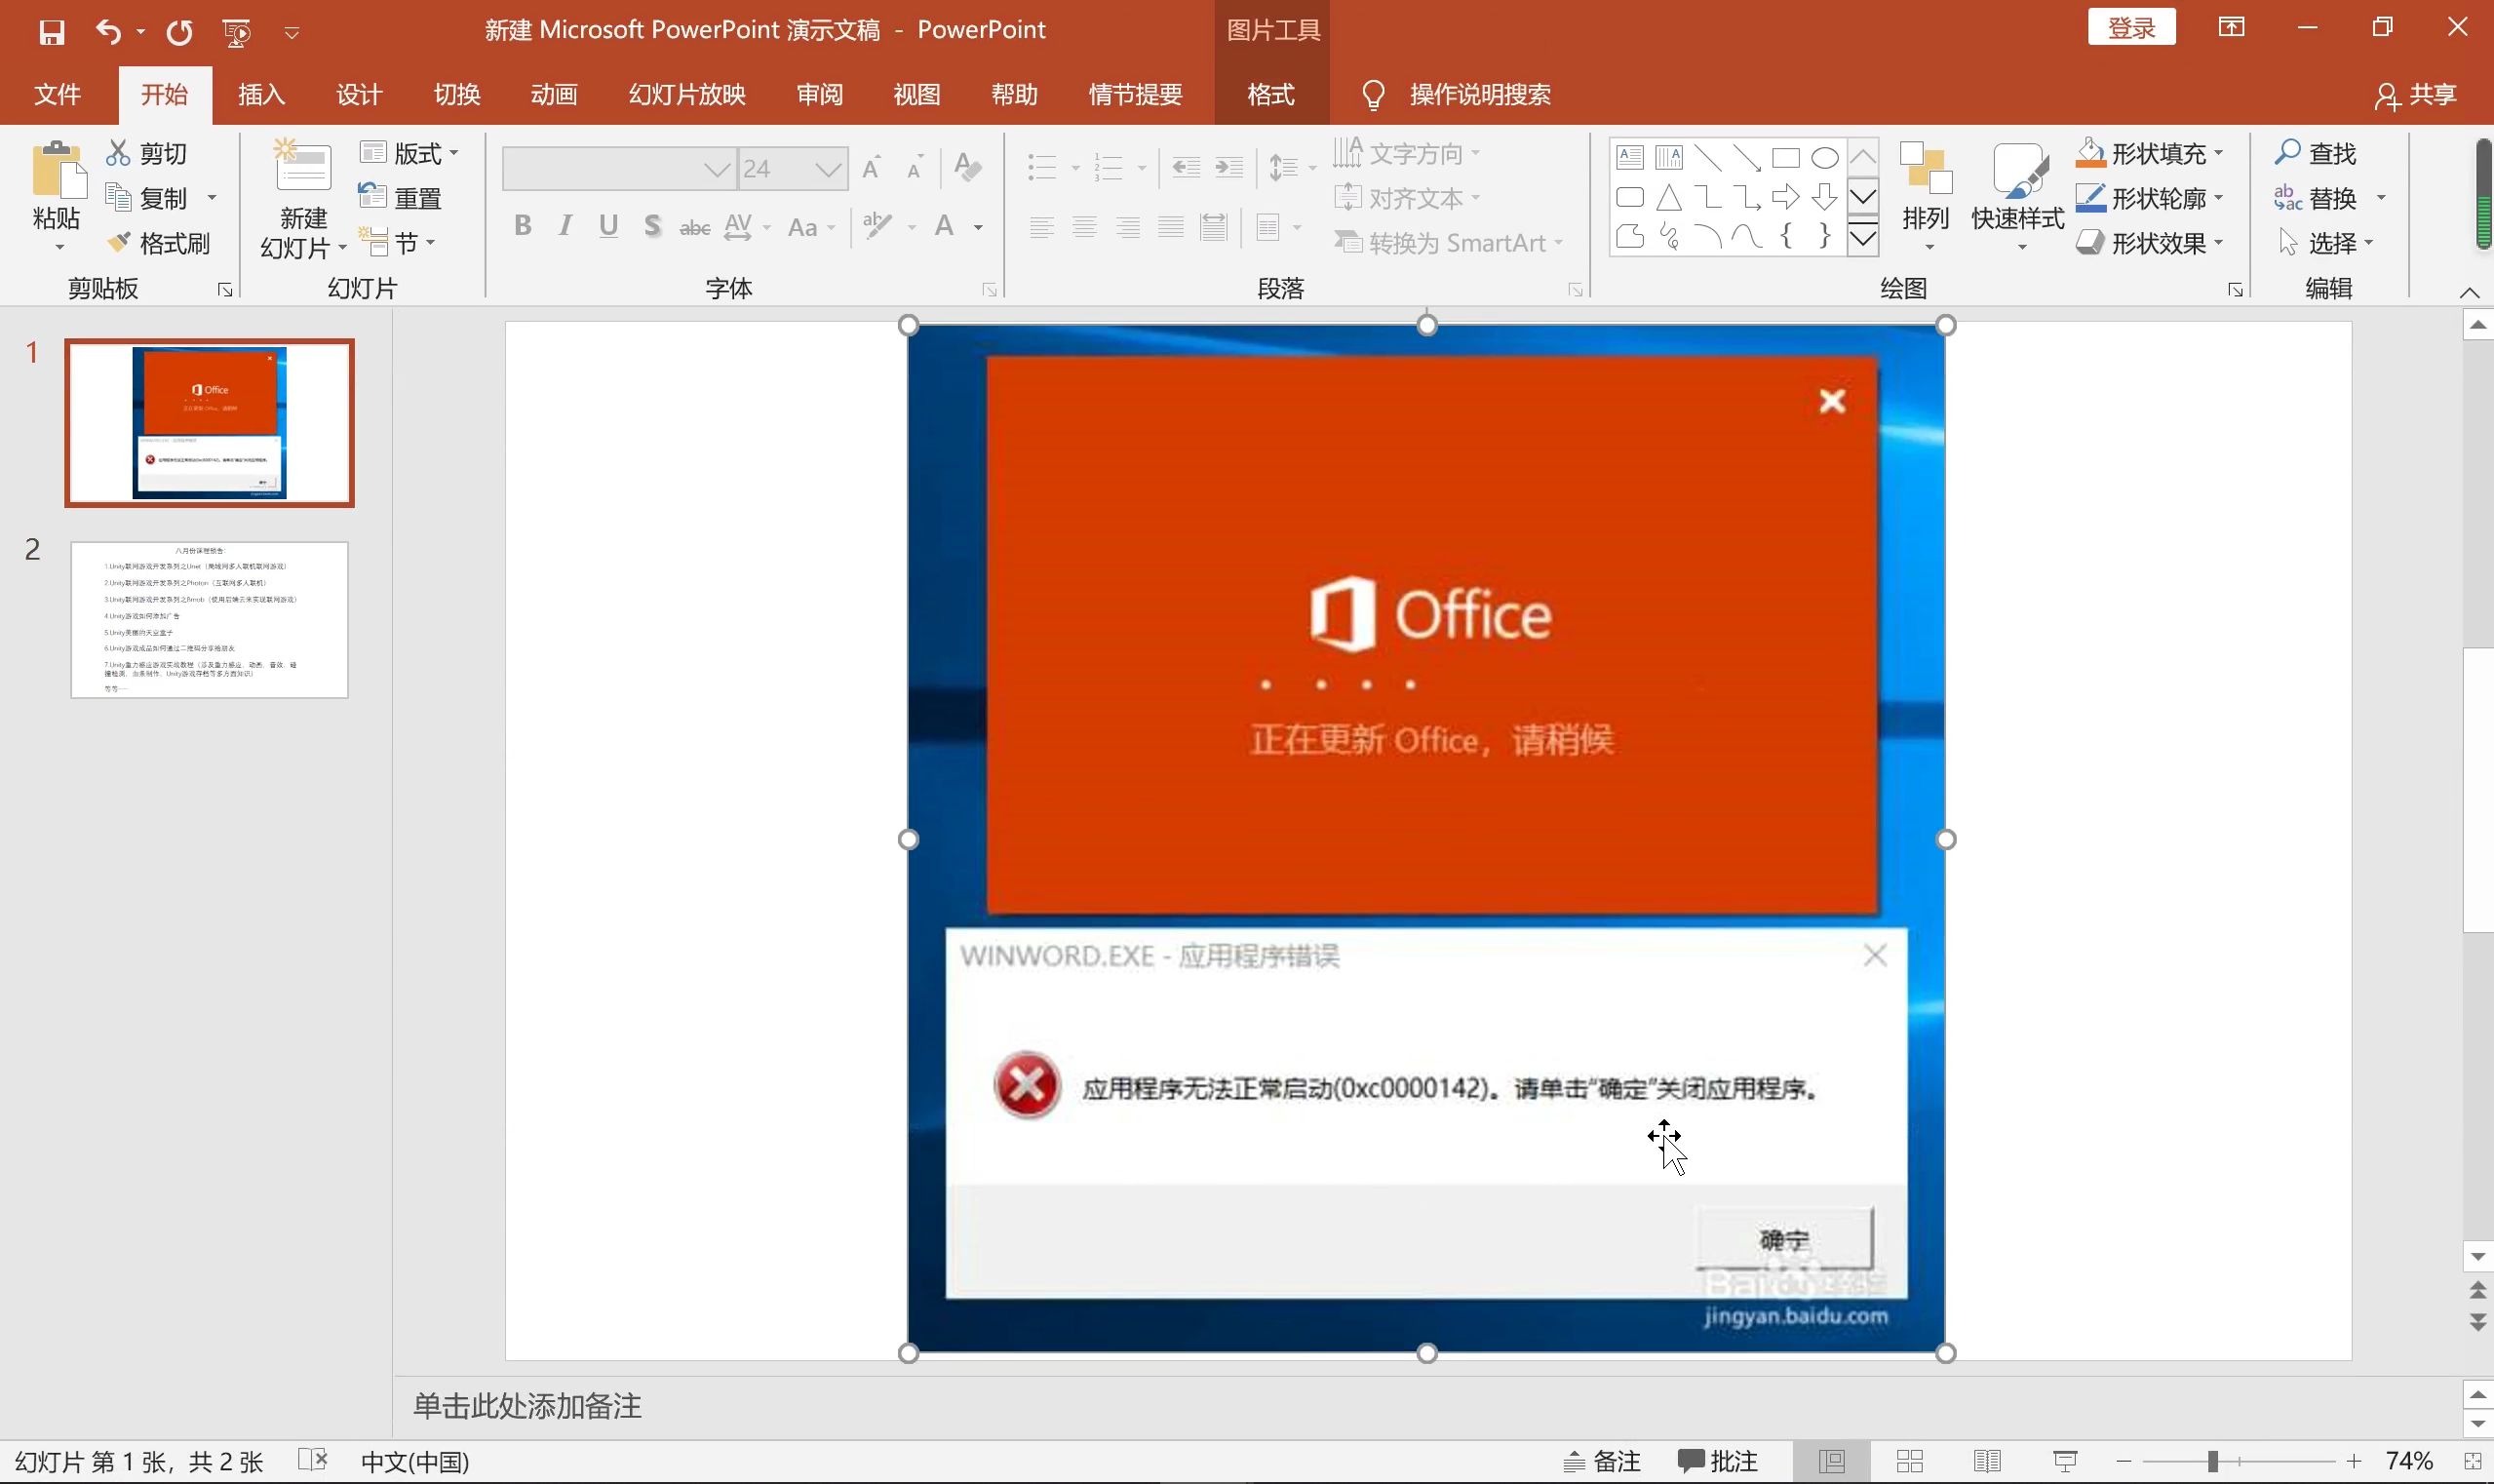
Task: Toggle strikethrough formatting
Action: pos(695,227)
